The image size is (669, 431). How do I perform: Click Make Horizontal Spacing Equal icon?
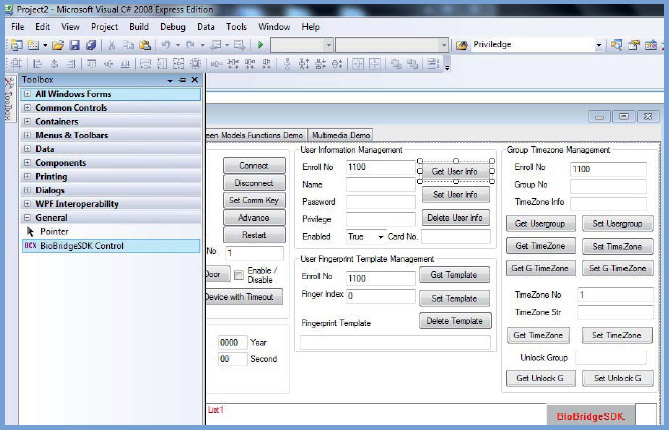(216, 64)
